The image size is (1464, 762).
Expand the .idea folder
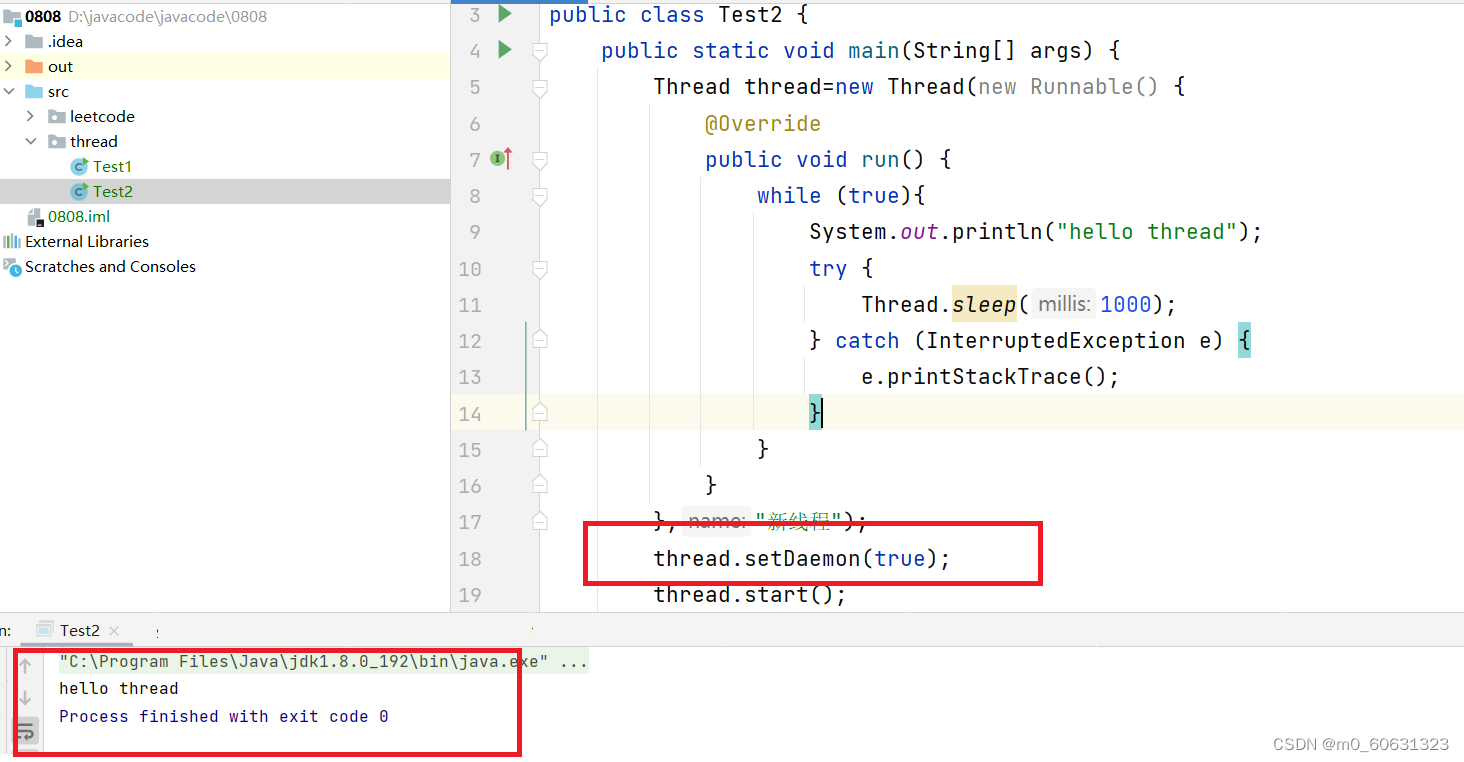coord(9,41)
